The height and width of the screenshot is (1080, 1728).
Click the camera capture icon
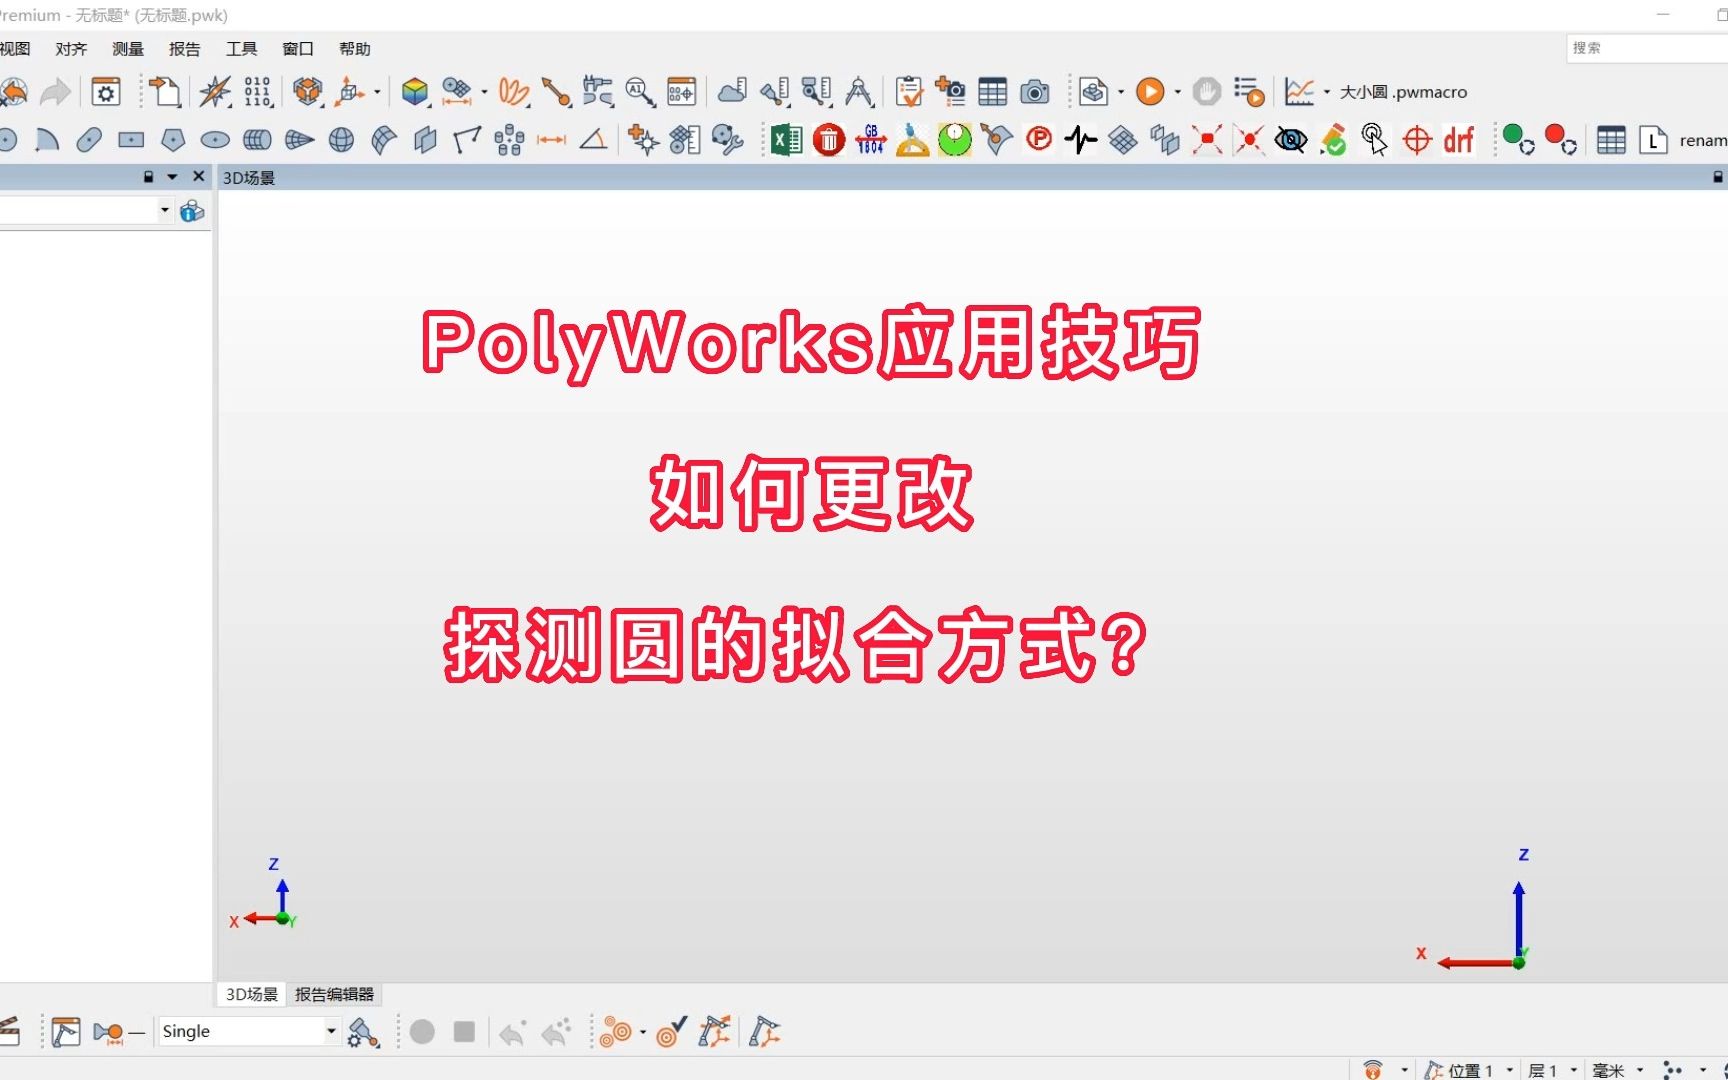click(x=1035, y=92)
